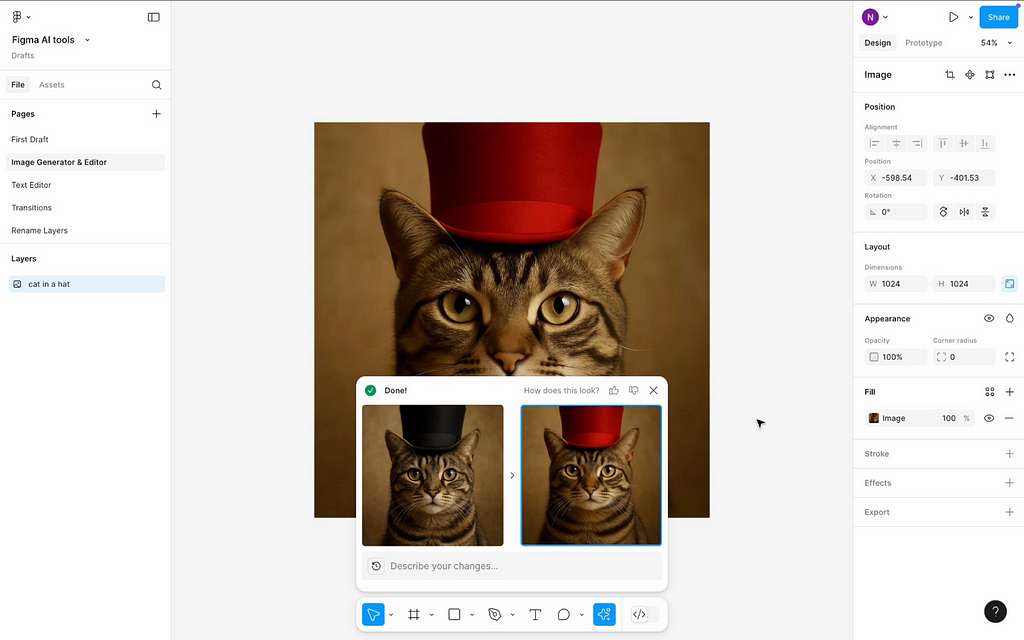Hide the Image fill with eye icon
Screen dimensions: 1024x640
pos(989,418)
